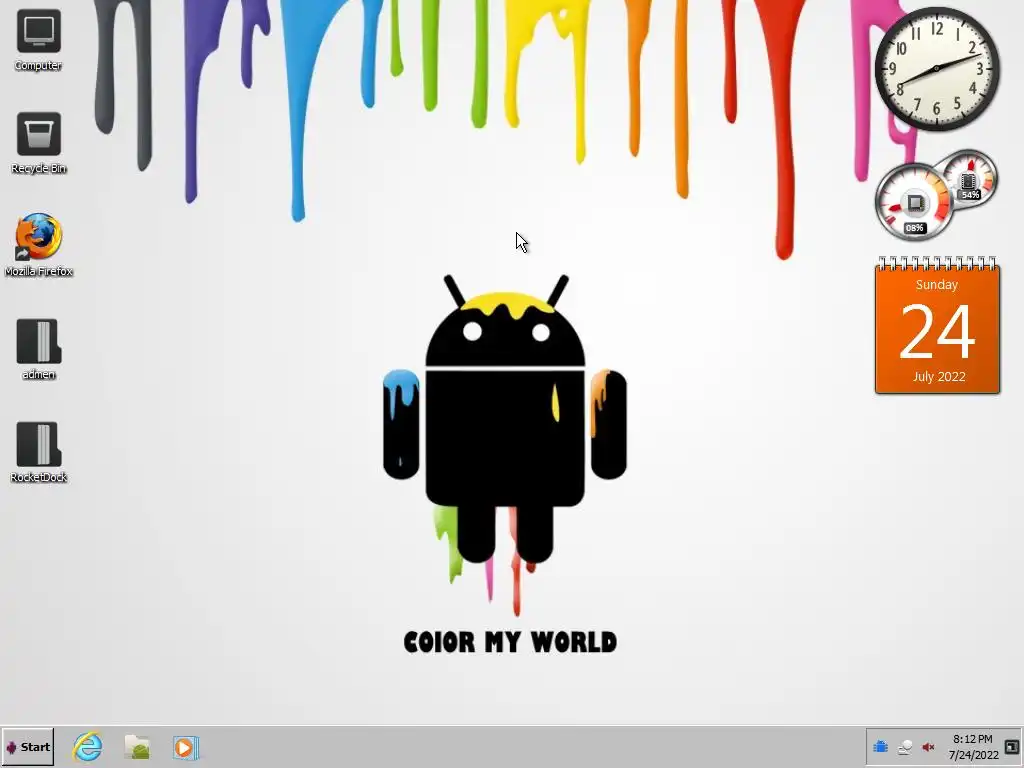Click the 'July 2022' text on the calendar
The image size is (1024, 768).
[939, 377]
